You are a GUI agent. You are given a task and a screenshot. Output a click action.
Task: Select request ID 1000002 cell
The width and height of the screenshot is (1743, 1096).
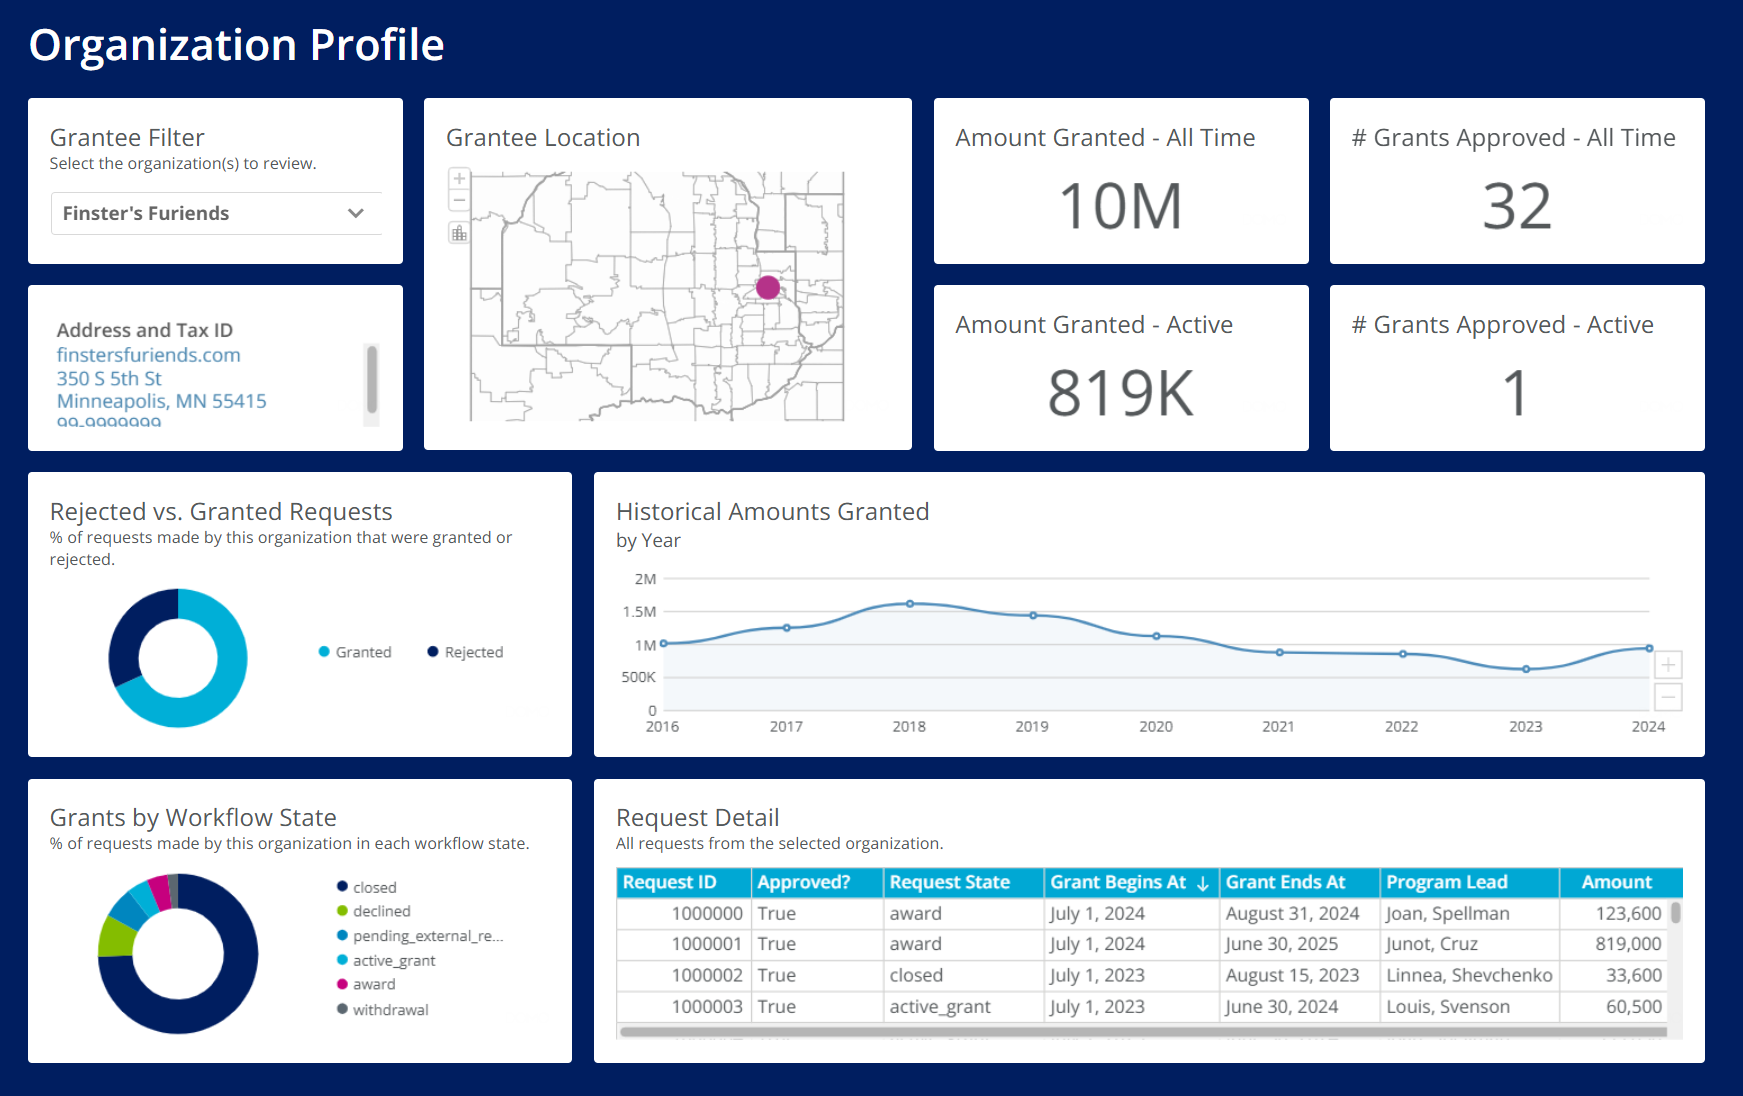(x=684, y=975)
